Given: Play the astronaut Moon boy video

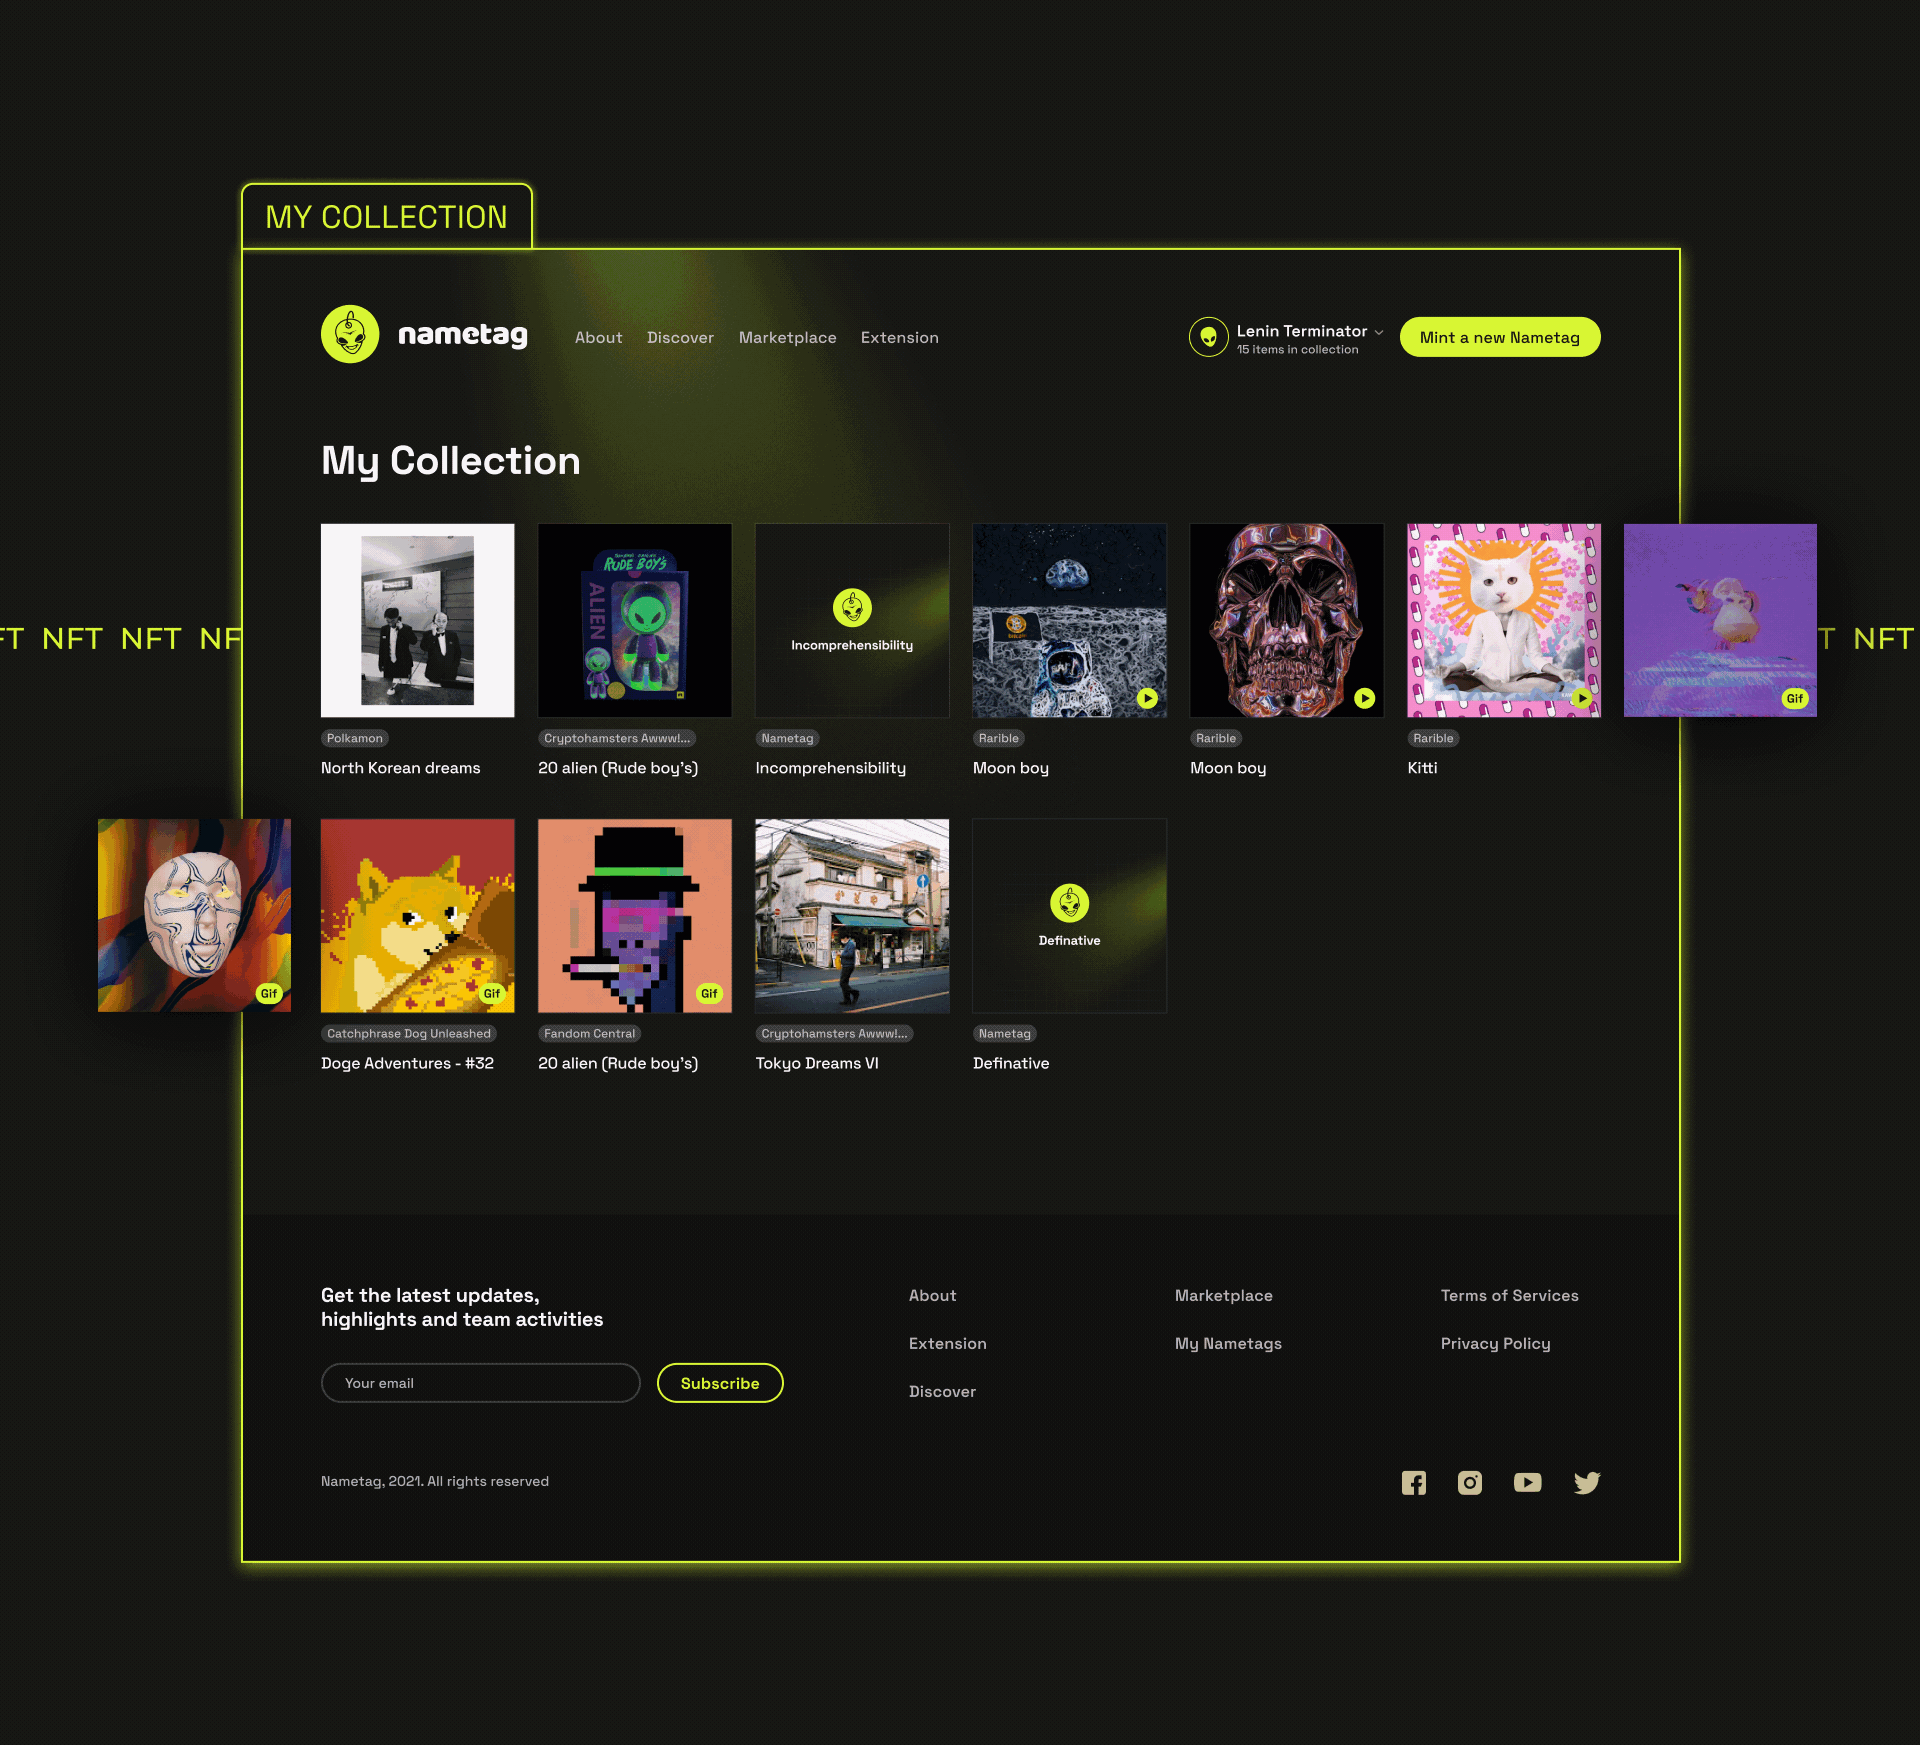Looking at the screenshot, I should click(1147, 698).
